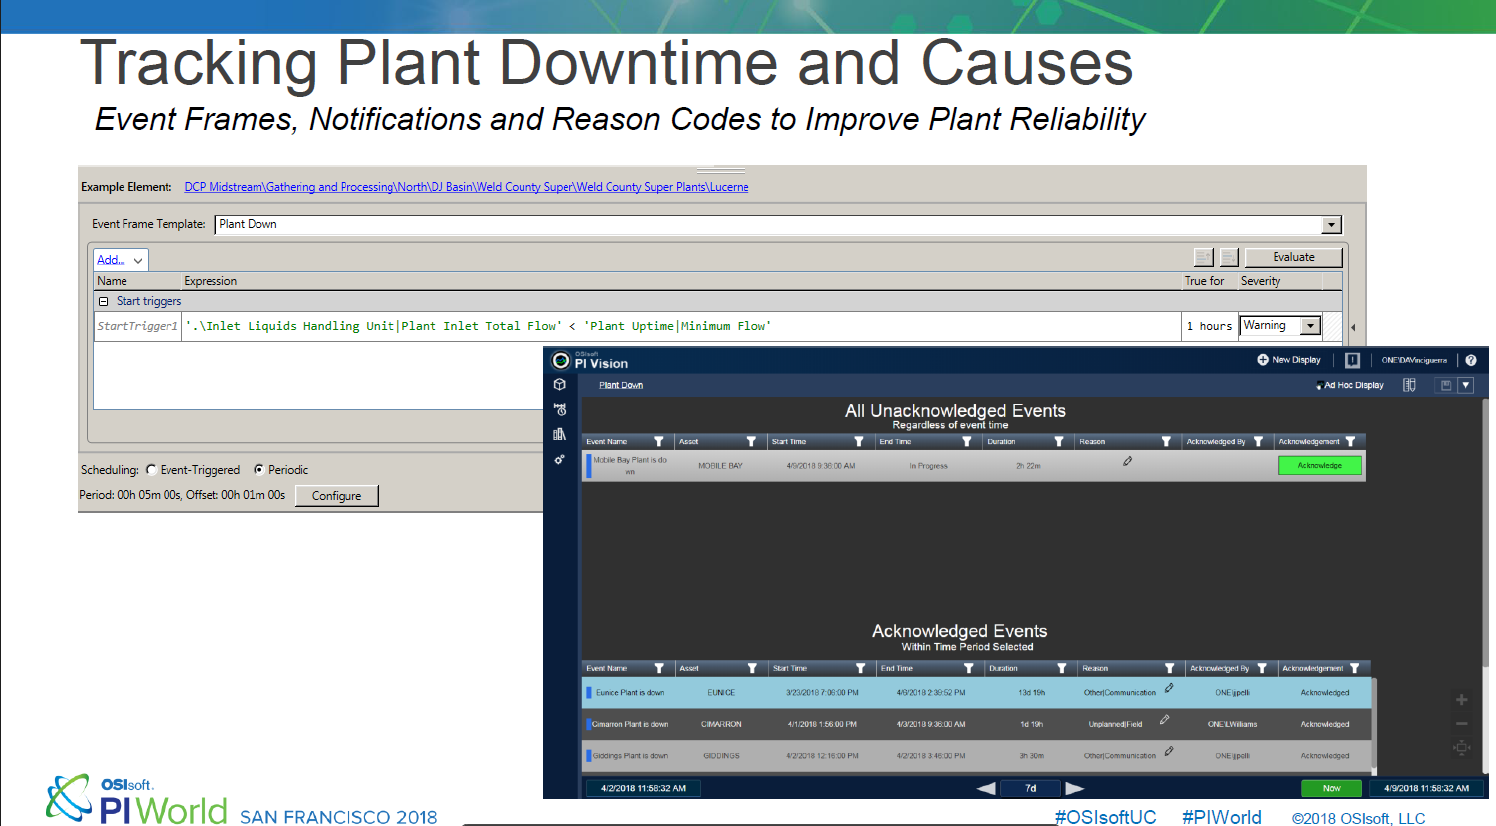Open the Assets cube icon in sidebar
The width and height of the screenshot is (1496, 826).
(x=560, y=385)
